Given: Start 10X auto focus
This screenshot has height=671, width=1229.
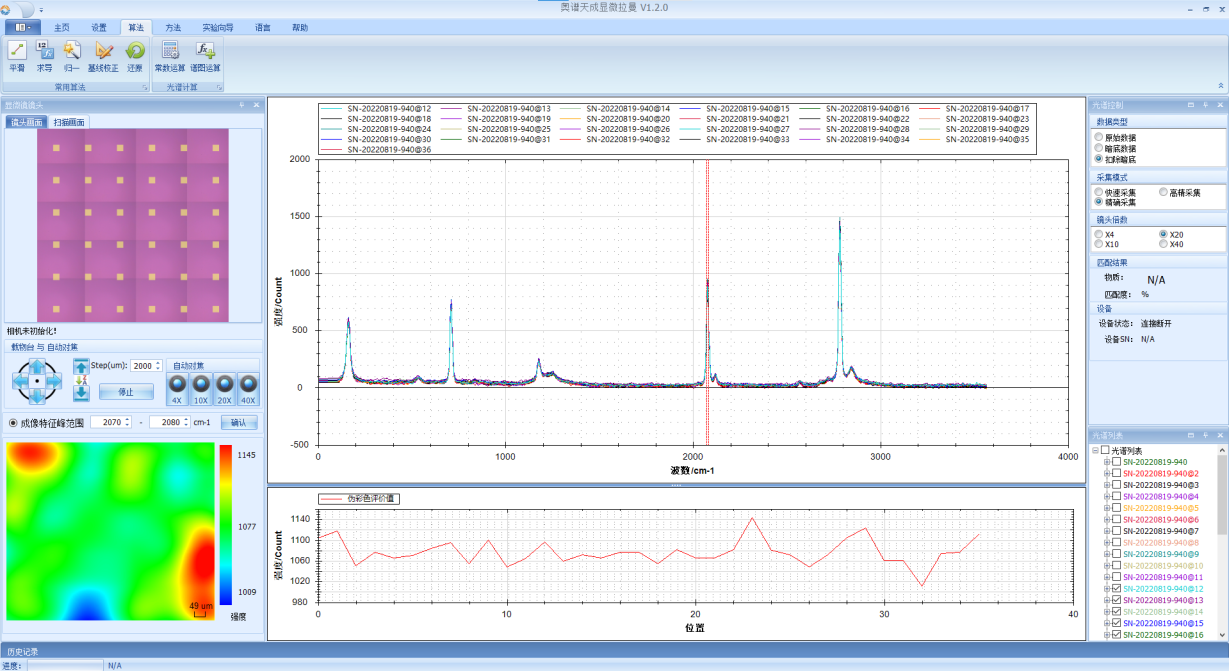Looking at the screenshot, I should coord(201,389).
